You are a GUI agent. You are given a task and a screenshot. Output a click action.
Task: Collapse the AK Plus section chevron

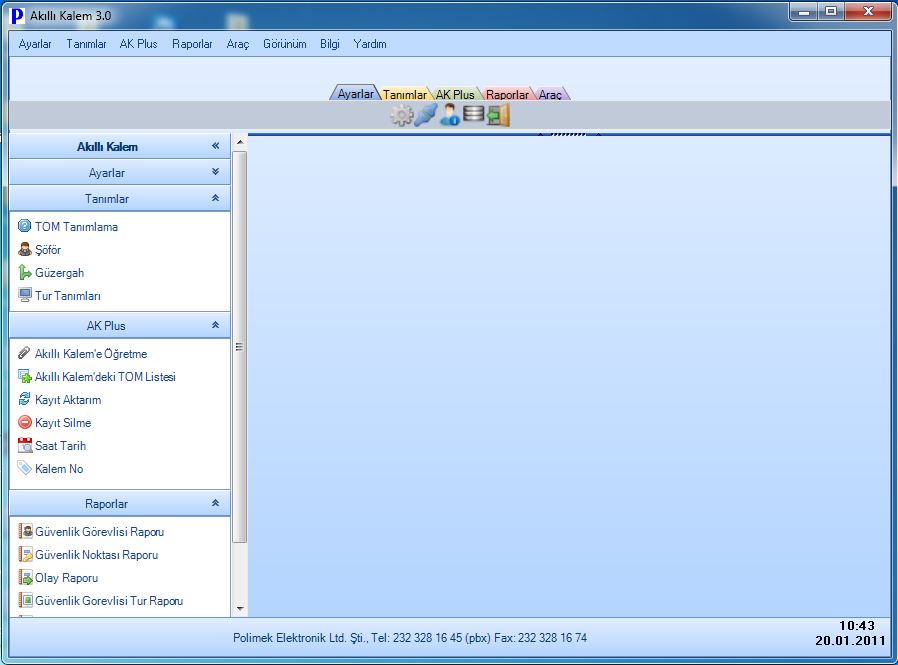click(215, 325)
